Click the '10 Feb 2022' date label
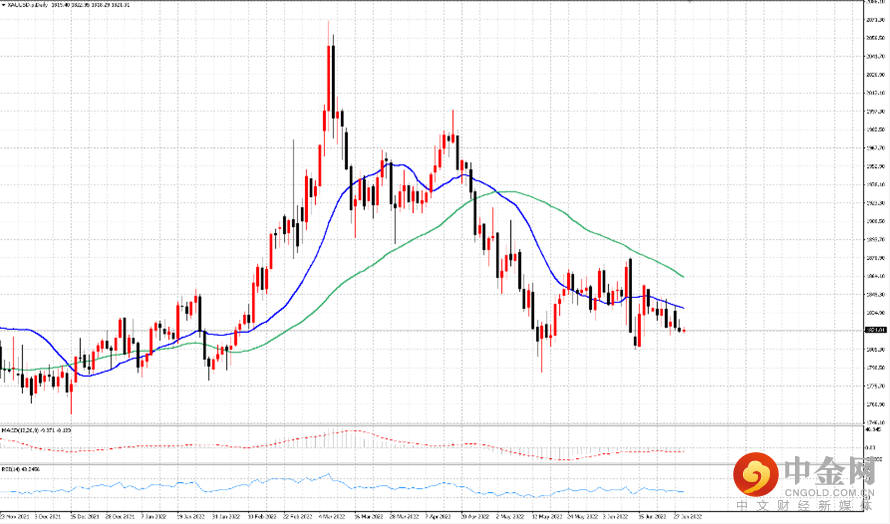 pyautogui.click(x=260, y=517)
